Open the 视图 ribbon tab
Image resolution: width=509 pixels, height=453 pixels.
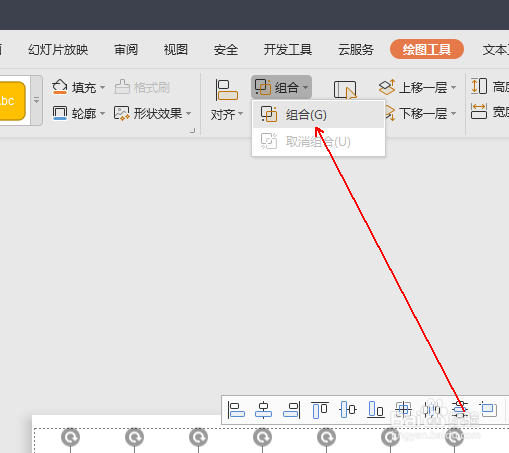point(176,50)
